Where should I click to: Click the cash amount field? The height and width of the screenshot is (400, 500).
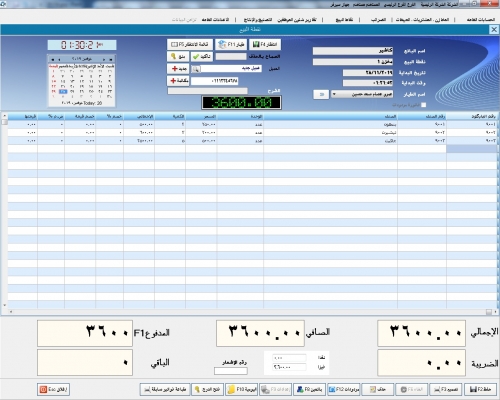coord(289,358)
